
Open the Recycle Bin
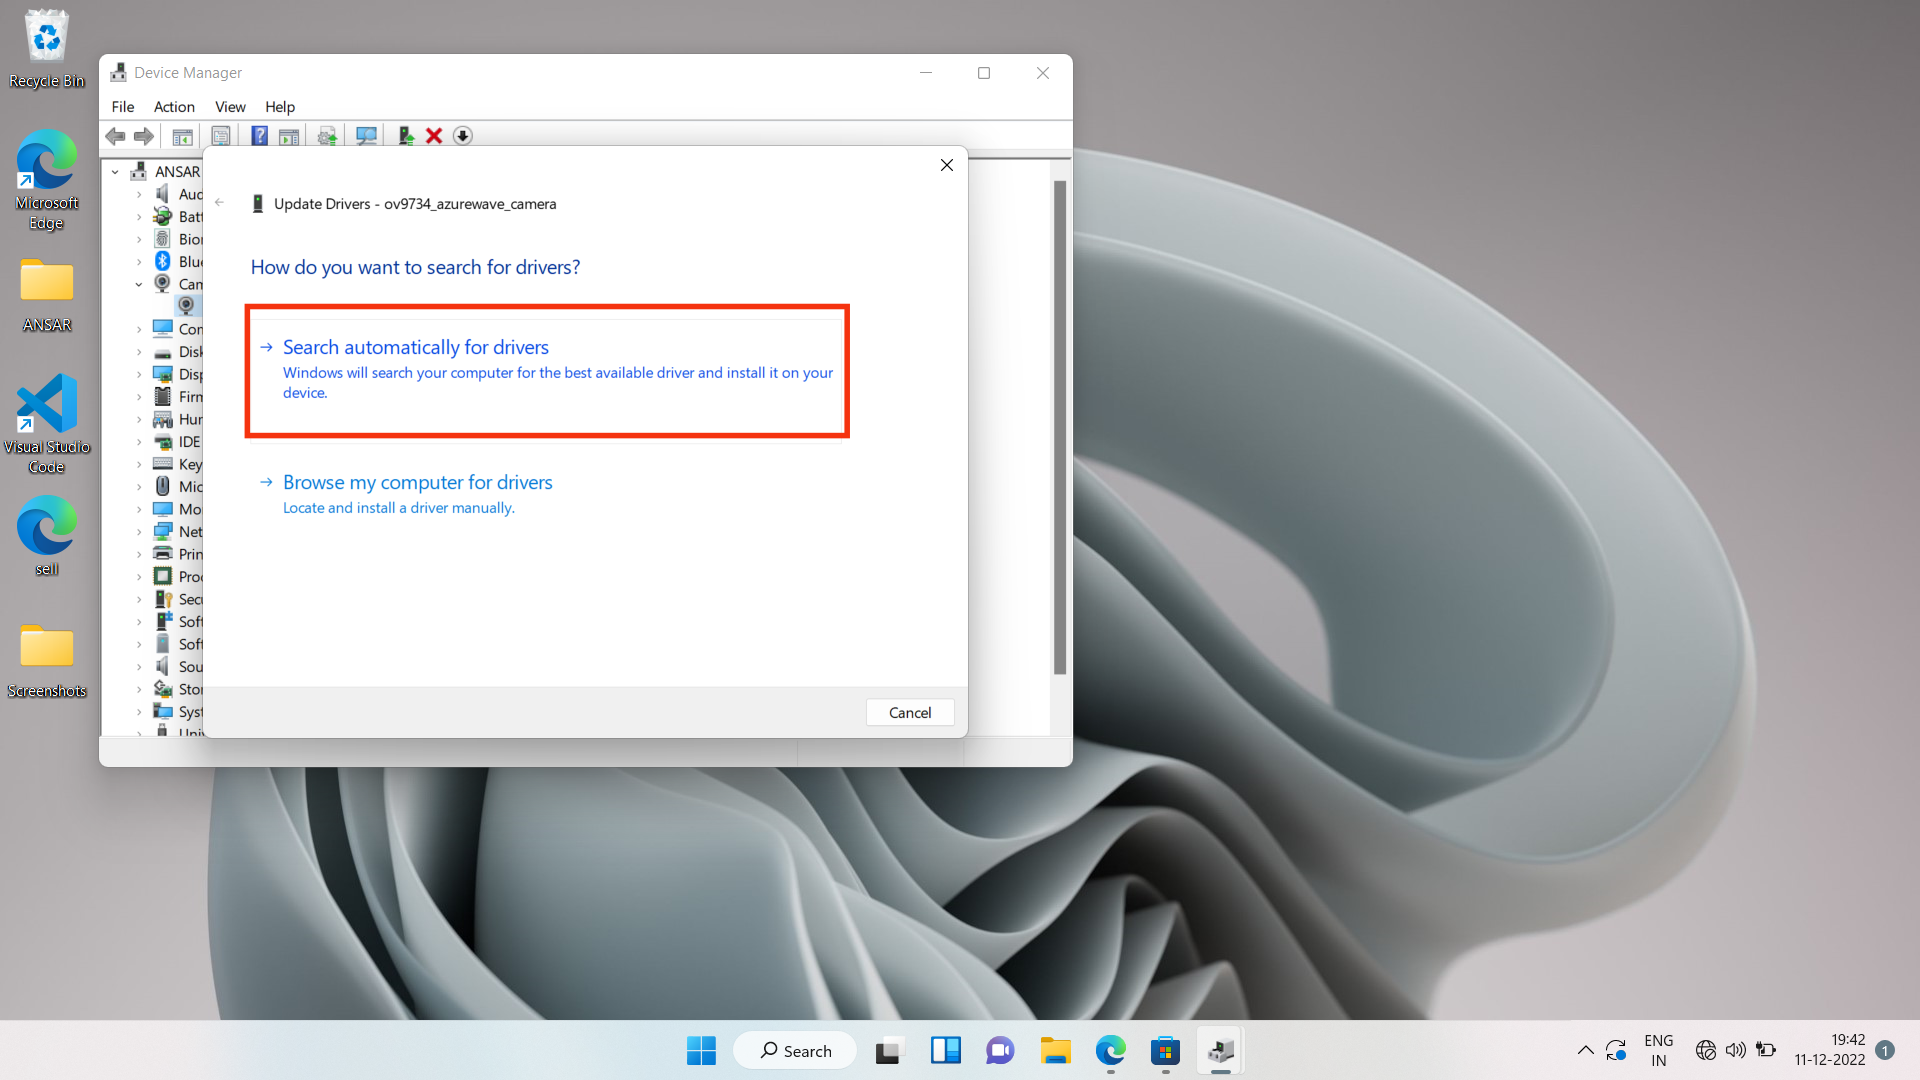coord(46,40)
